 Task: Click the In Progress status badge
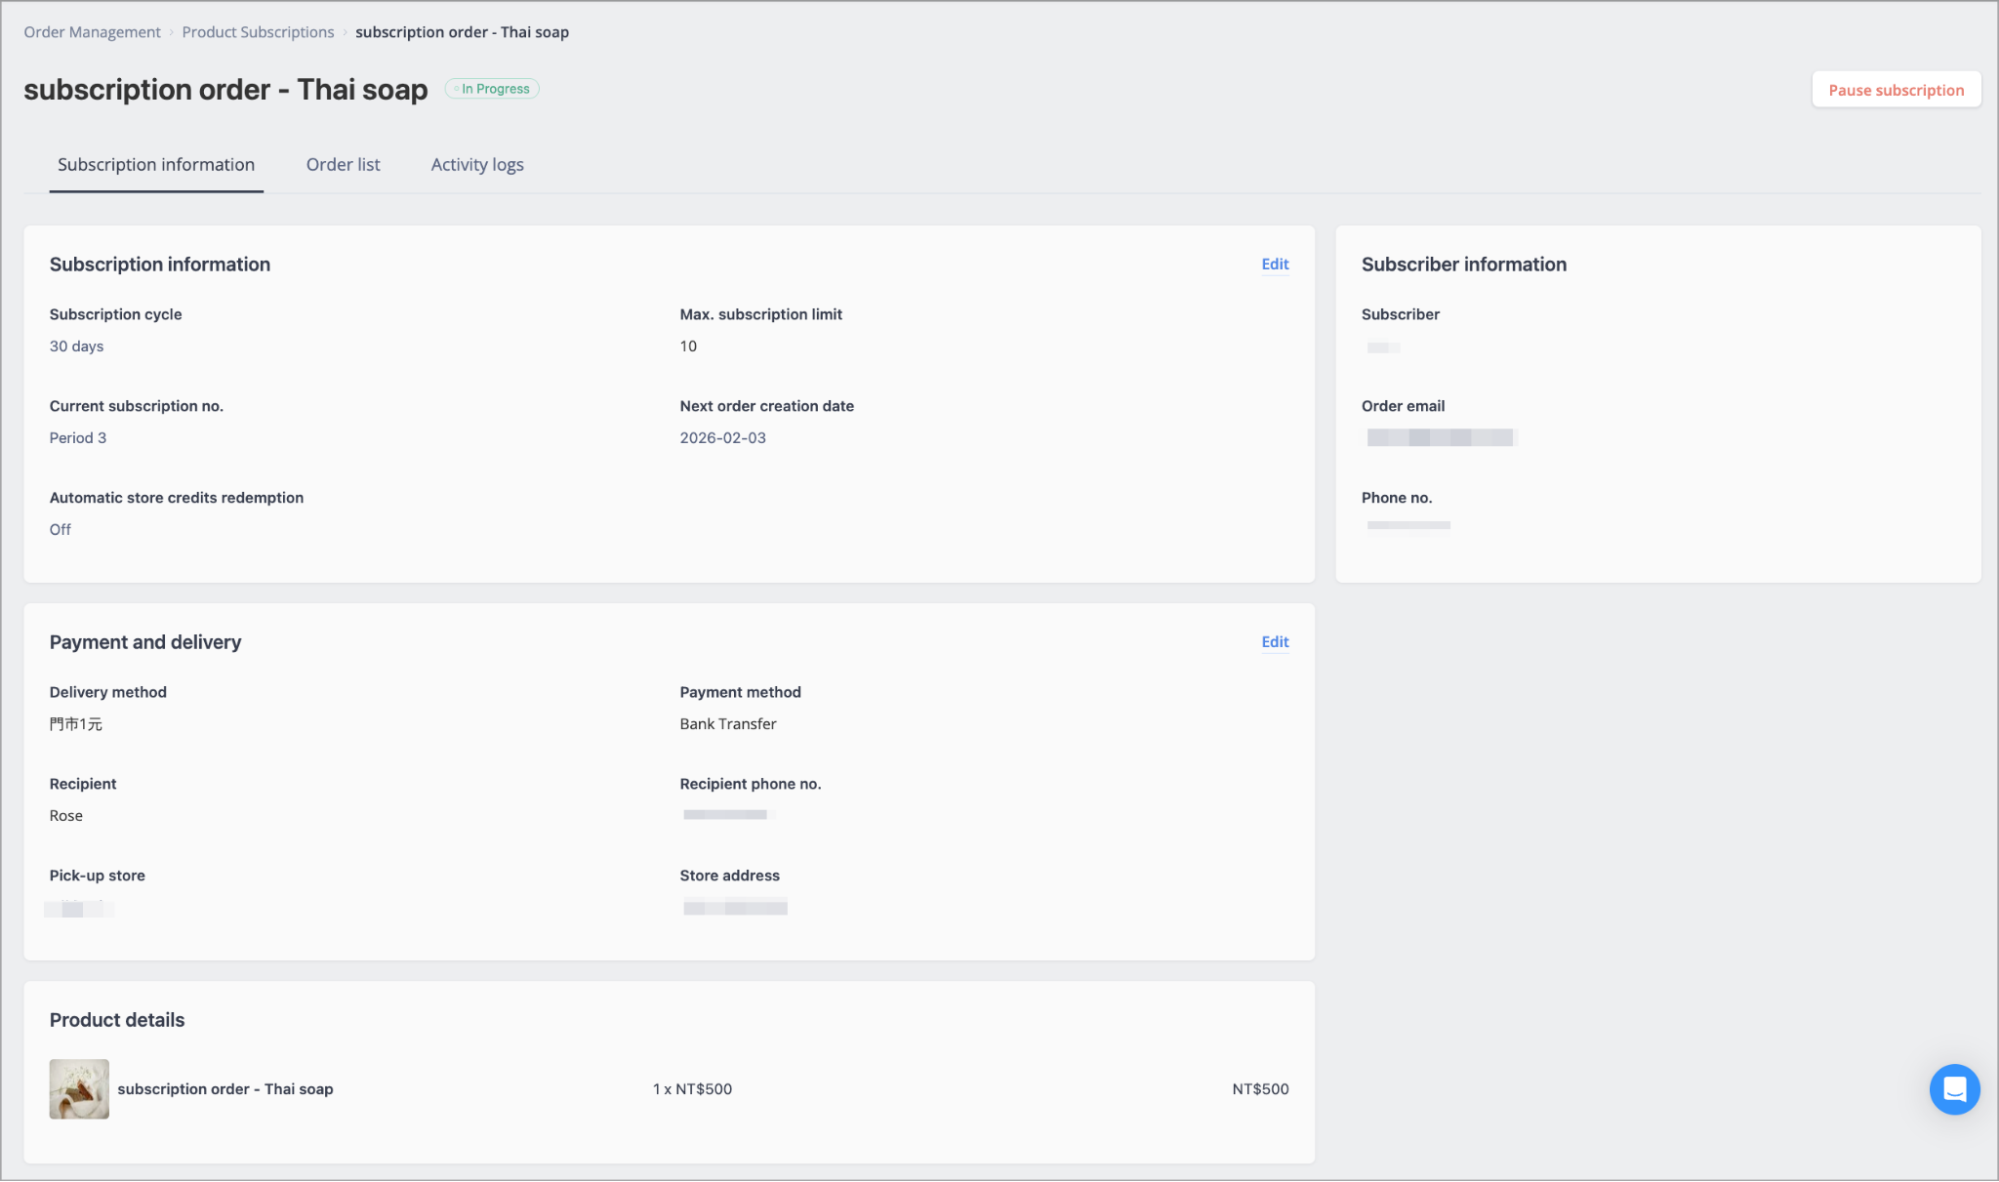[x=492, y=89]
